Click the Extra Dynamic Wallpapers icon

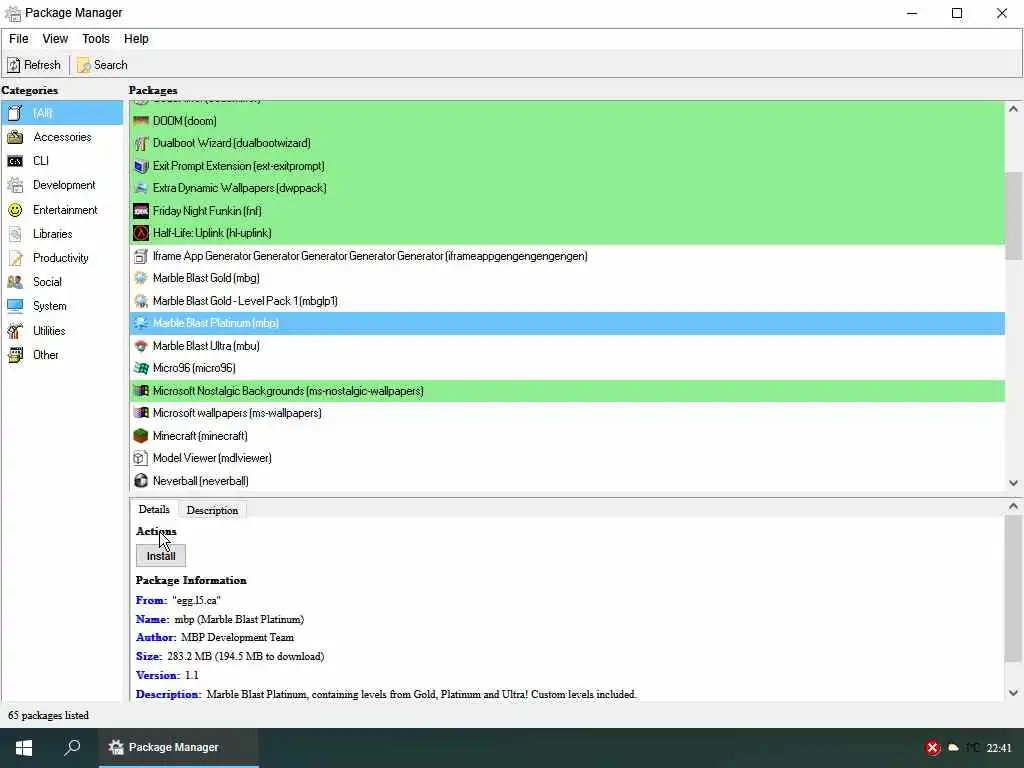(140, 188)
